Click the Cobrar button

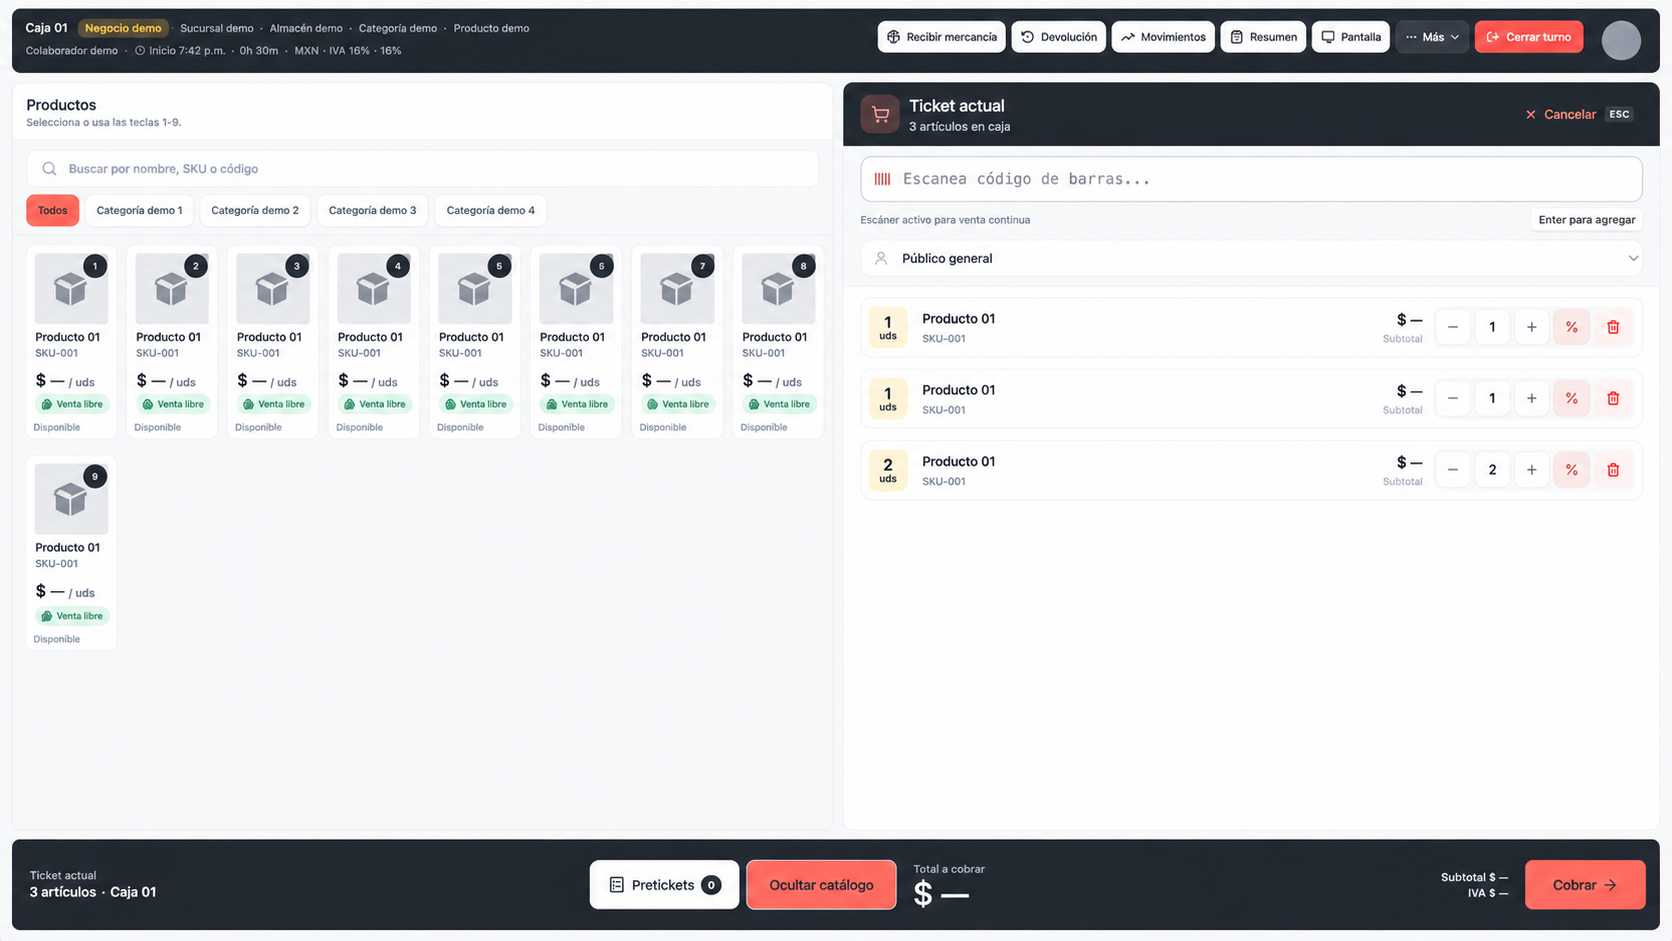coord(1584,885)
